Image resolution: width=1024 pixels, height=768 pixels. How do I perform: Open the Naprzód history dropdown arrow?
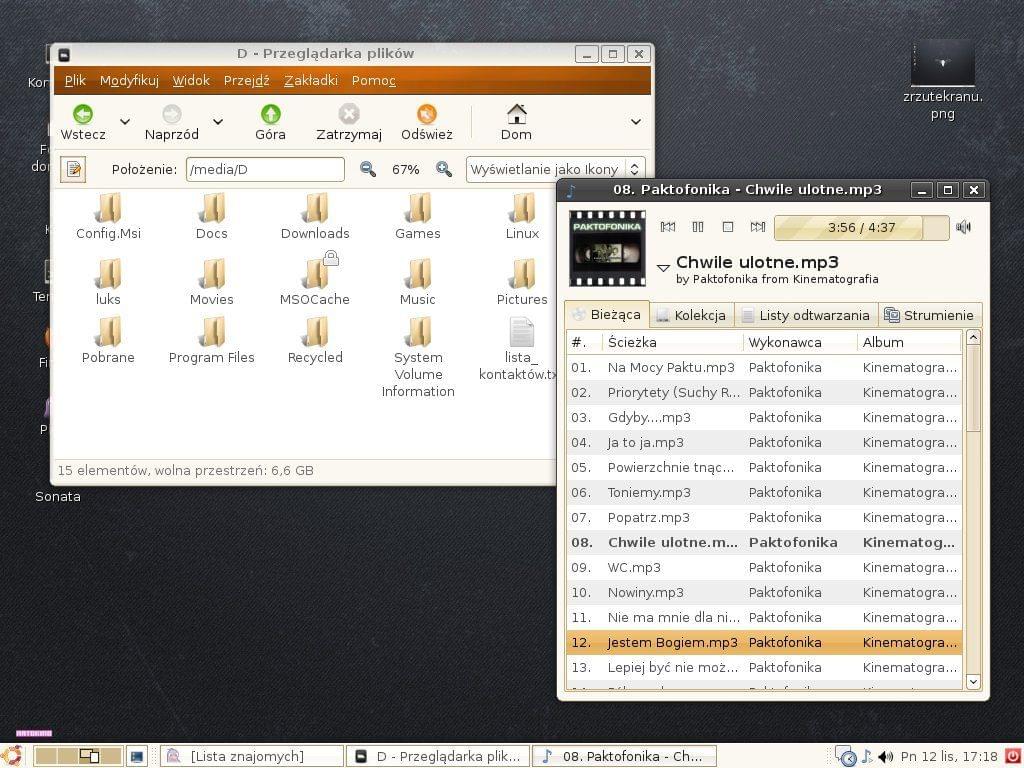pyautogui.click(x=218, y=121)
